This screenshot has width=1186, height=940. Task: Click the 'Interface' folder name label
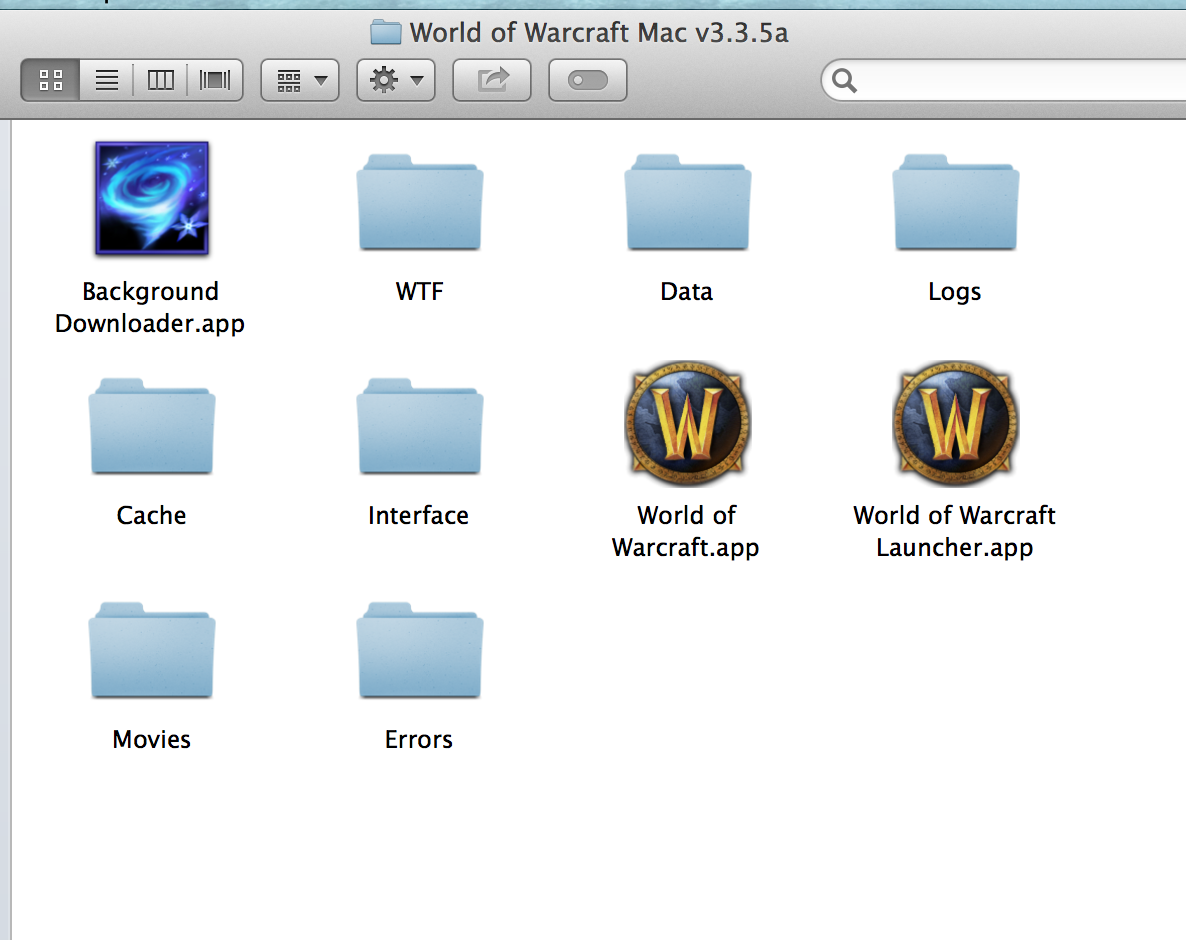[418, 515]
